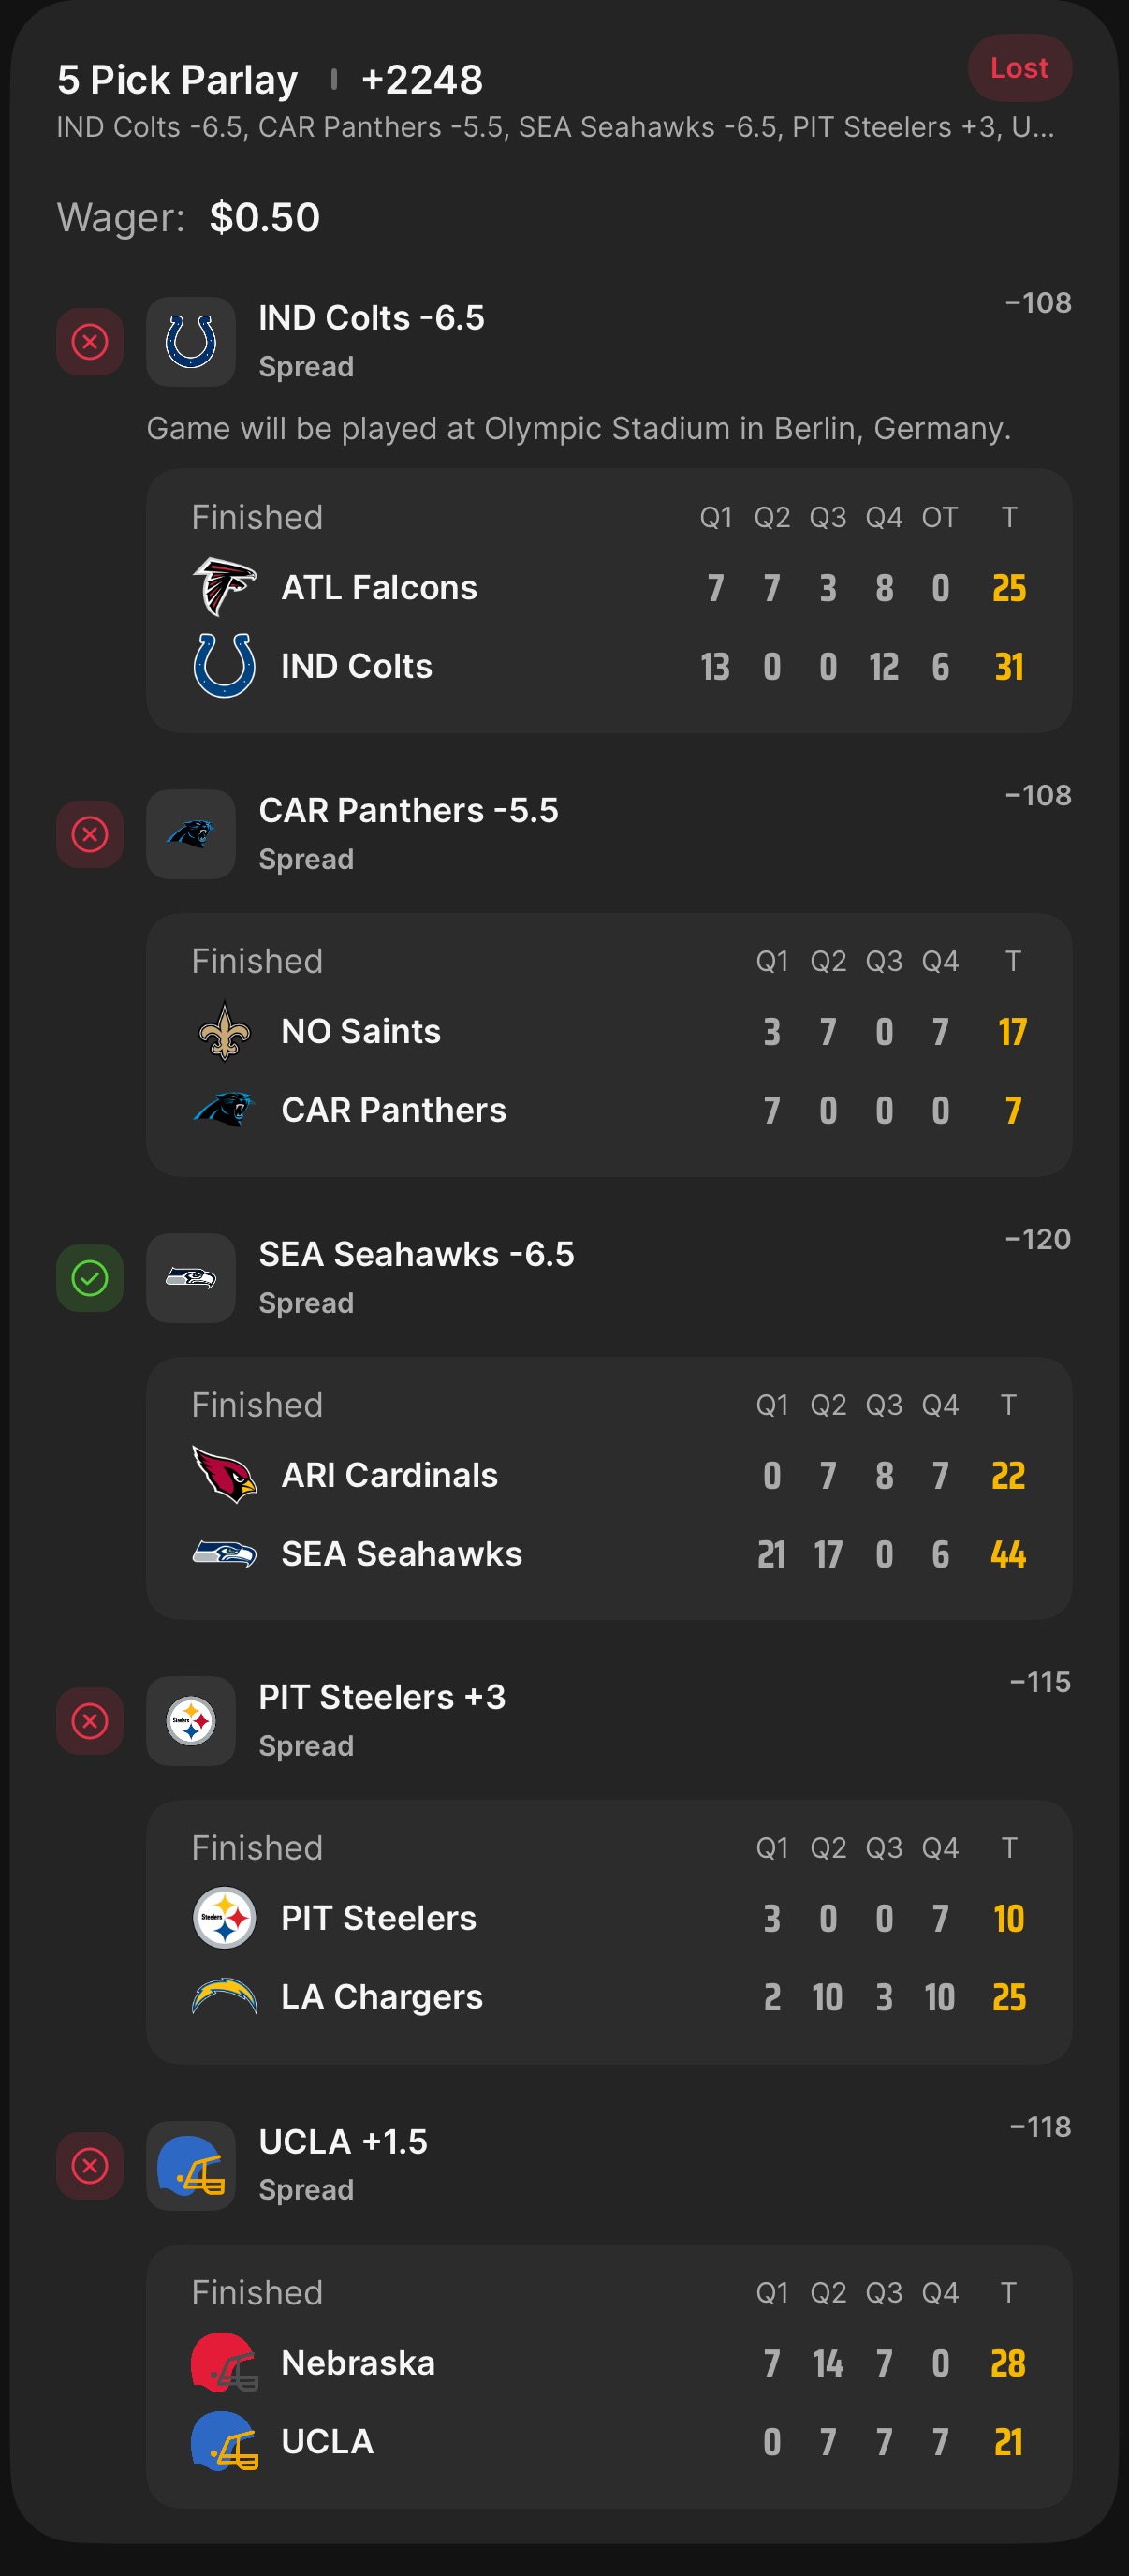Image resolution: width=1129 pixels, height=2576 pixels.
Task: Select the SEA Seahawks -6.5 pick title
Action: [x=416, y=1254]
